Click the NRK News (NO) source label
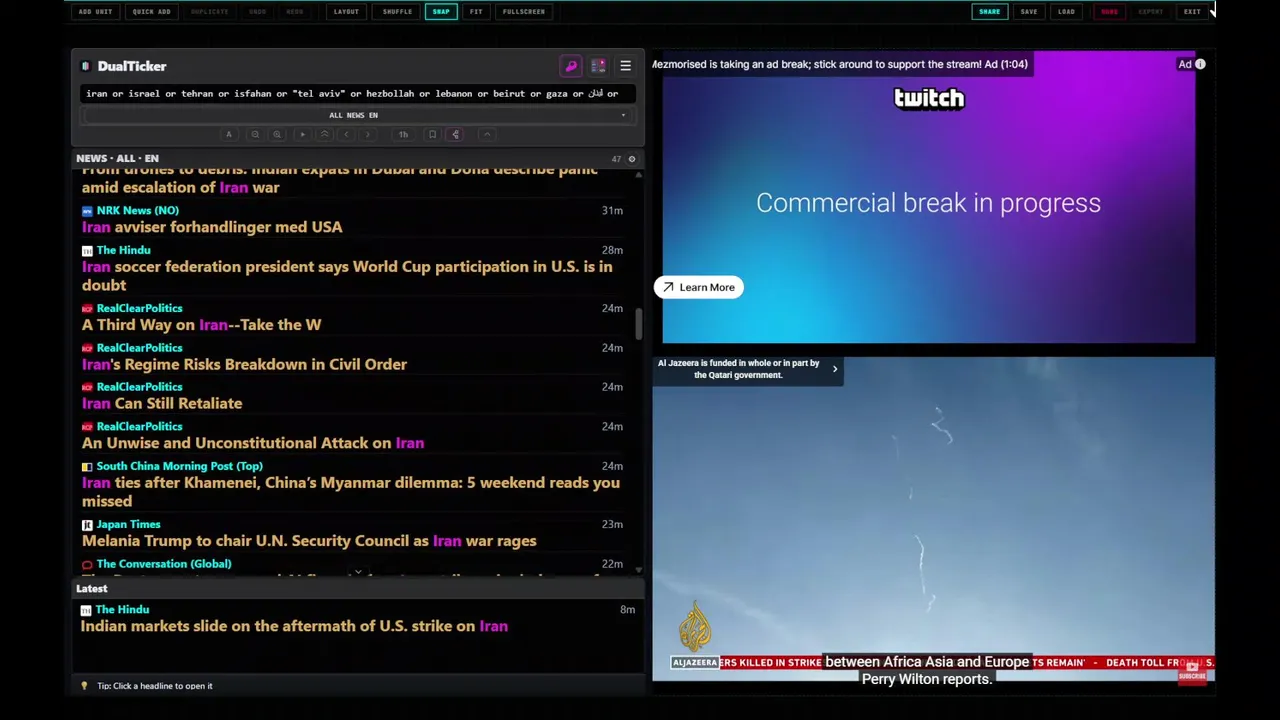Screen dimensions: 1280x720 pos(137,211)
